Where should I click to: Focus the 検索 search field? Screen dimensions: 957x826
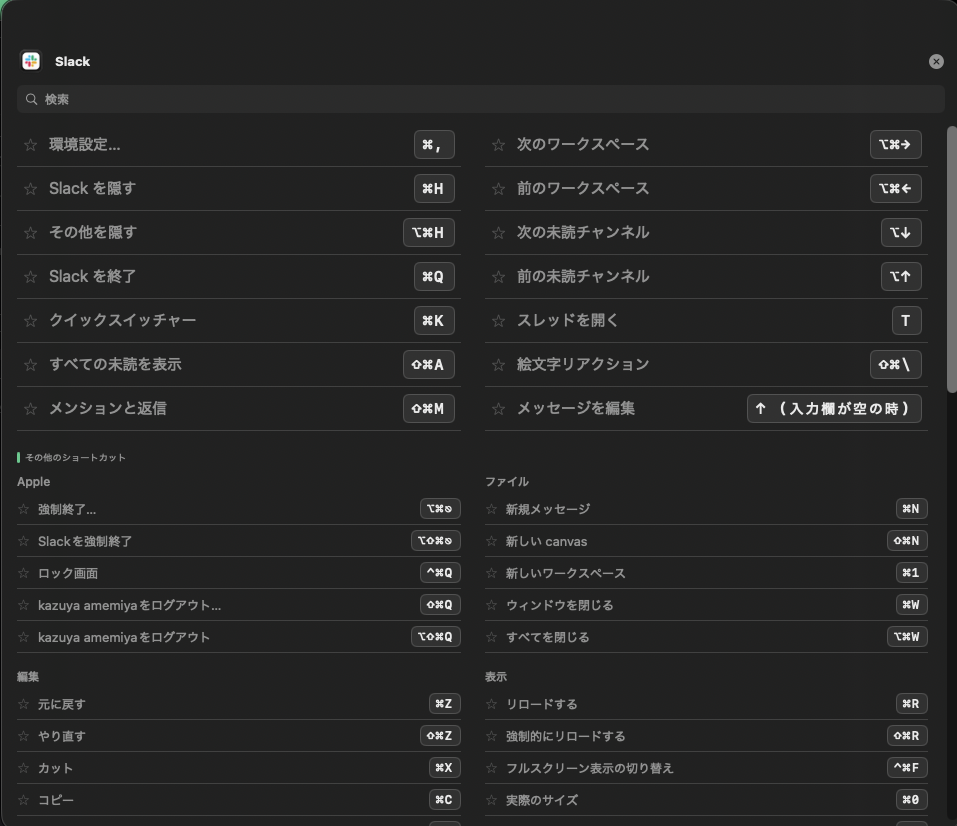point(480,99)
